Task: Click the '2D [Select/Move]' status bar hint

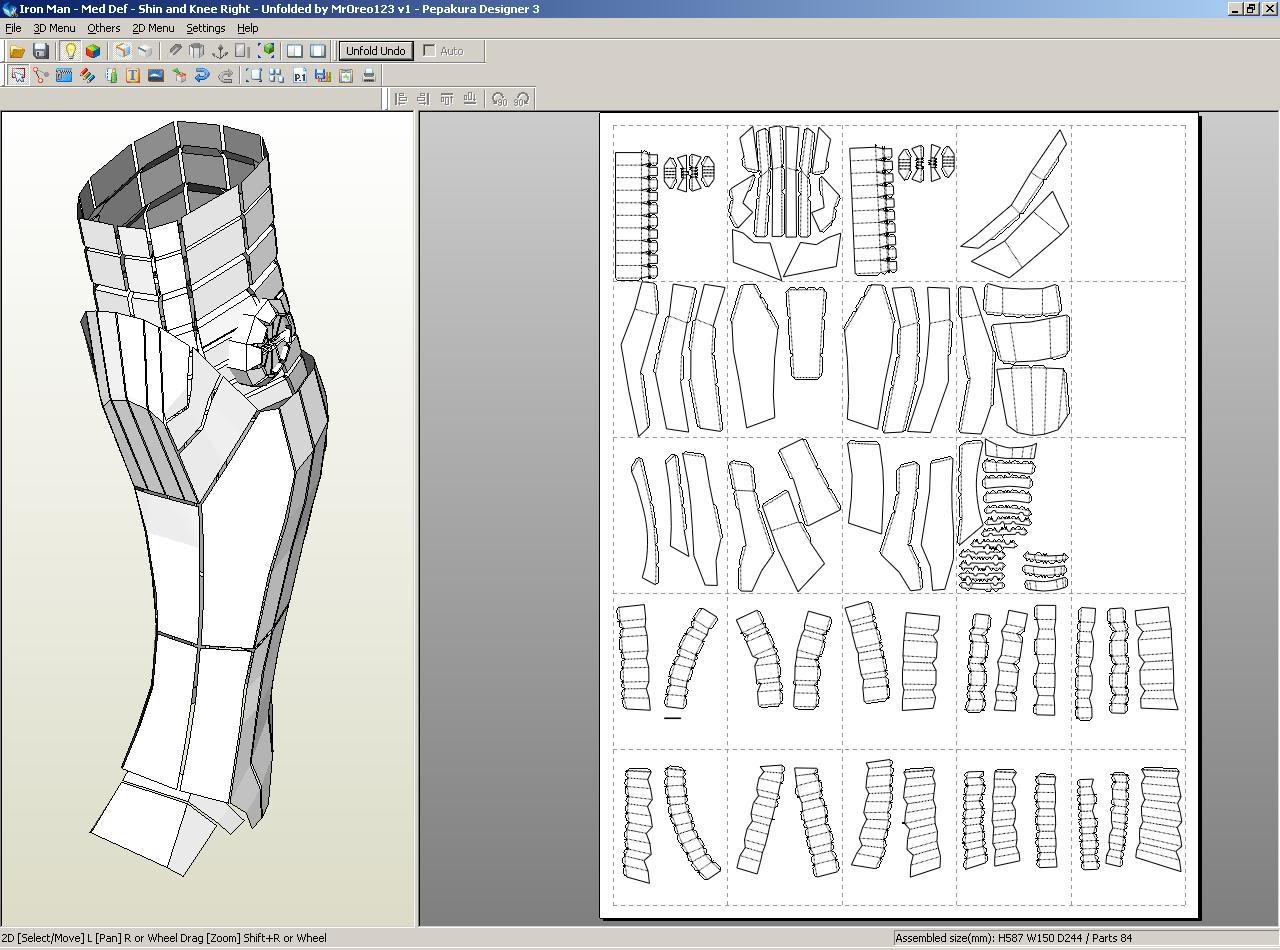Action: tap(164, 938)
